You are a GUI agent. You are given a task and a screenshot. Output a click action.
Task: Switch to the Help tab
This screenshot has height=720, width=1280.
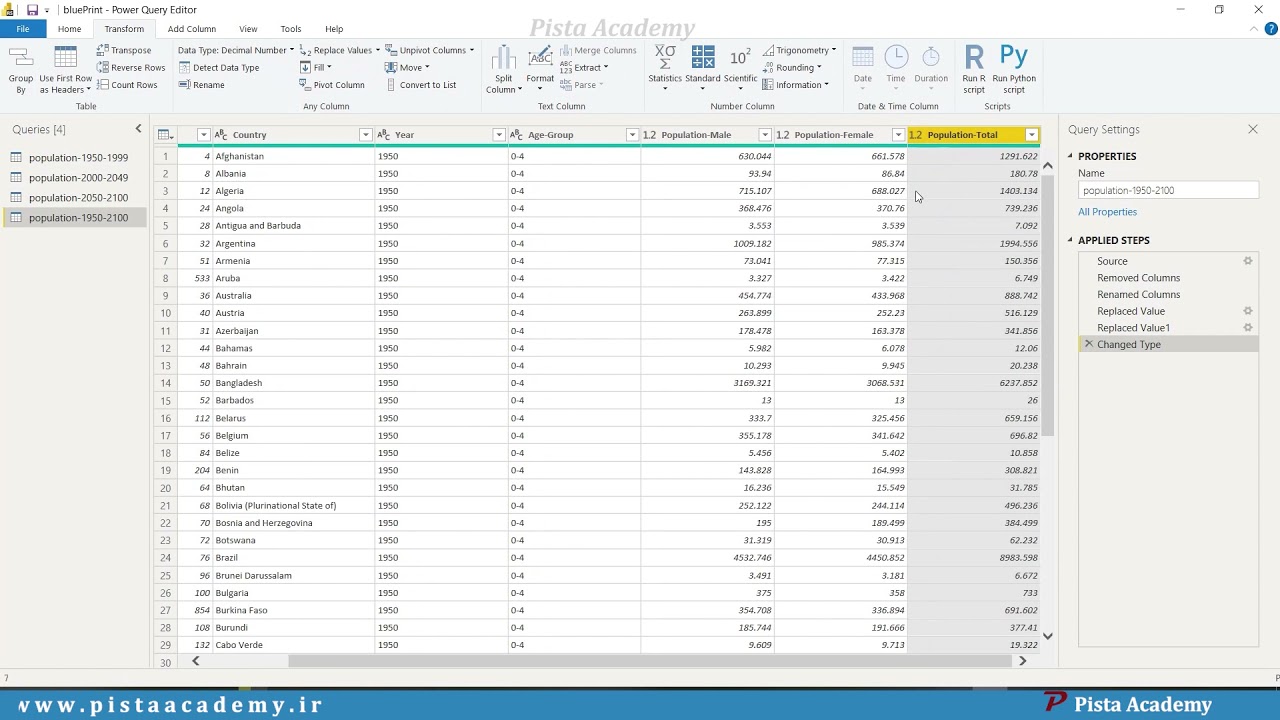click(334, 29)
